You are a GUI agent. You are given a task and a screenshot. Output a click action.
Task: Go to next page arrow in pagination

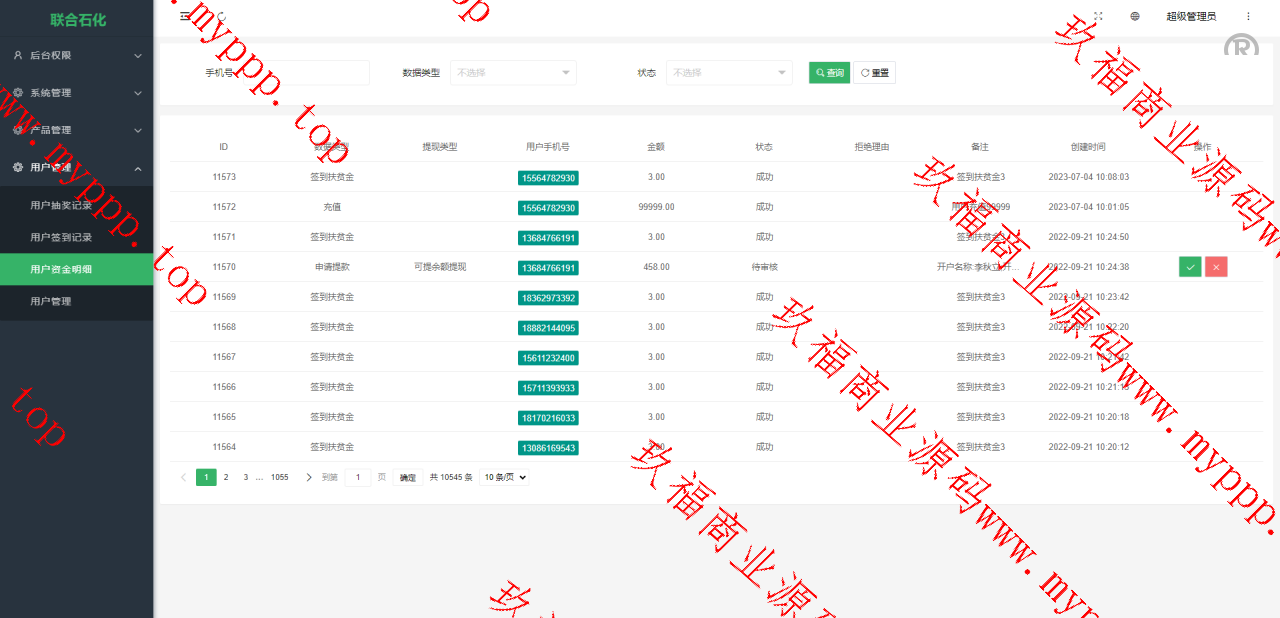pos(309,478)
